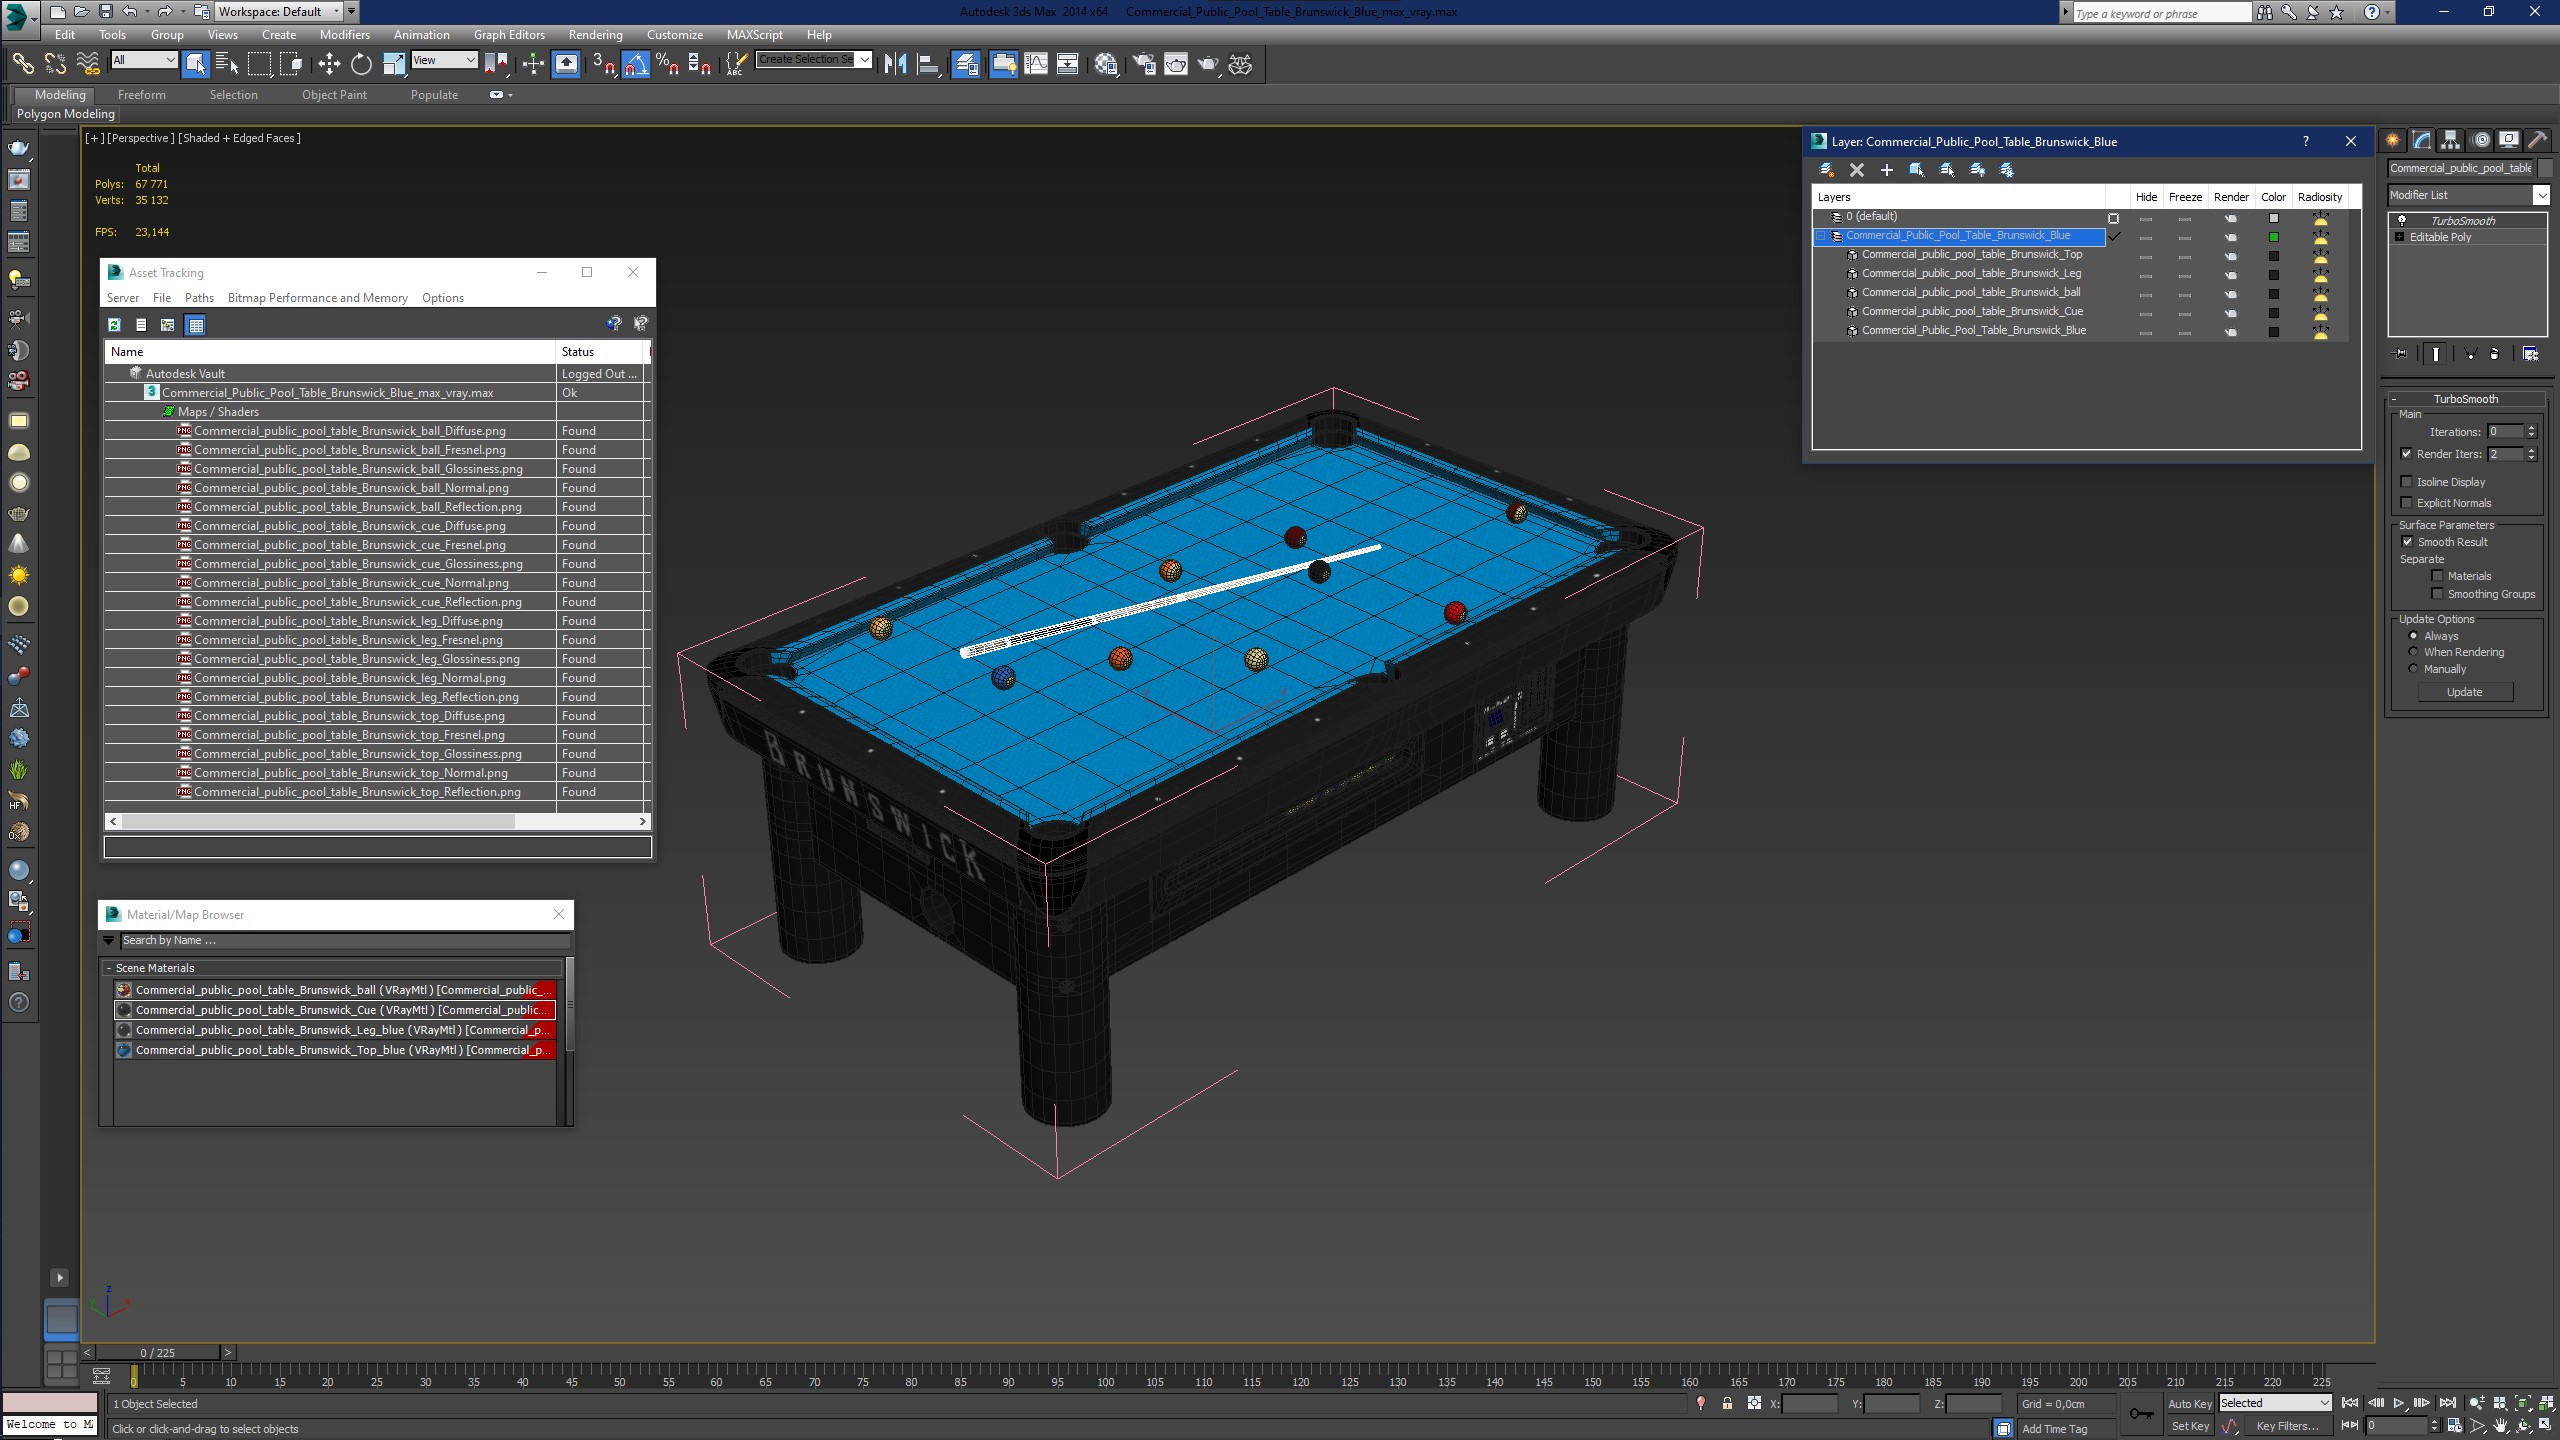Select the Always update option
Screen dimensions: 2560x1440
2413,636
